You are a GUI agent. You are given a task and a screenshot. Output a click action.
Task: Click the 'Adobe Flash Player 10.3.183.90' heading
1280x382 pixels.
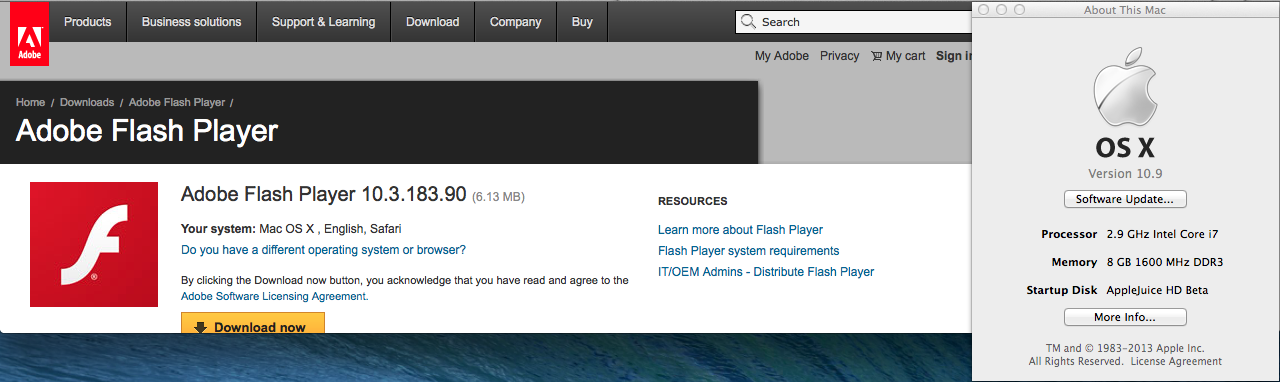[x=323, y=195]
